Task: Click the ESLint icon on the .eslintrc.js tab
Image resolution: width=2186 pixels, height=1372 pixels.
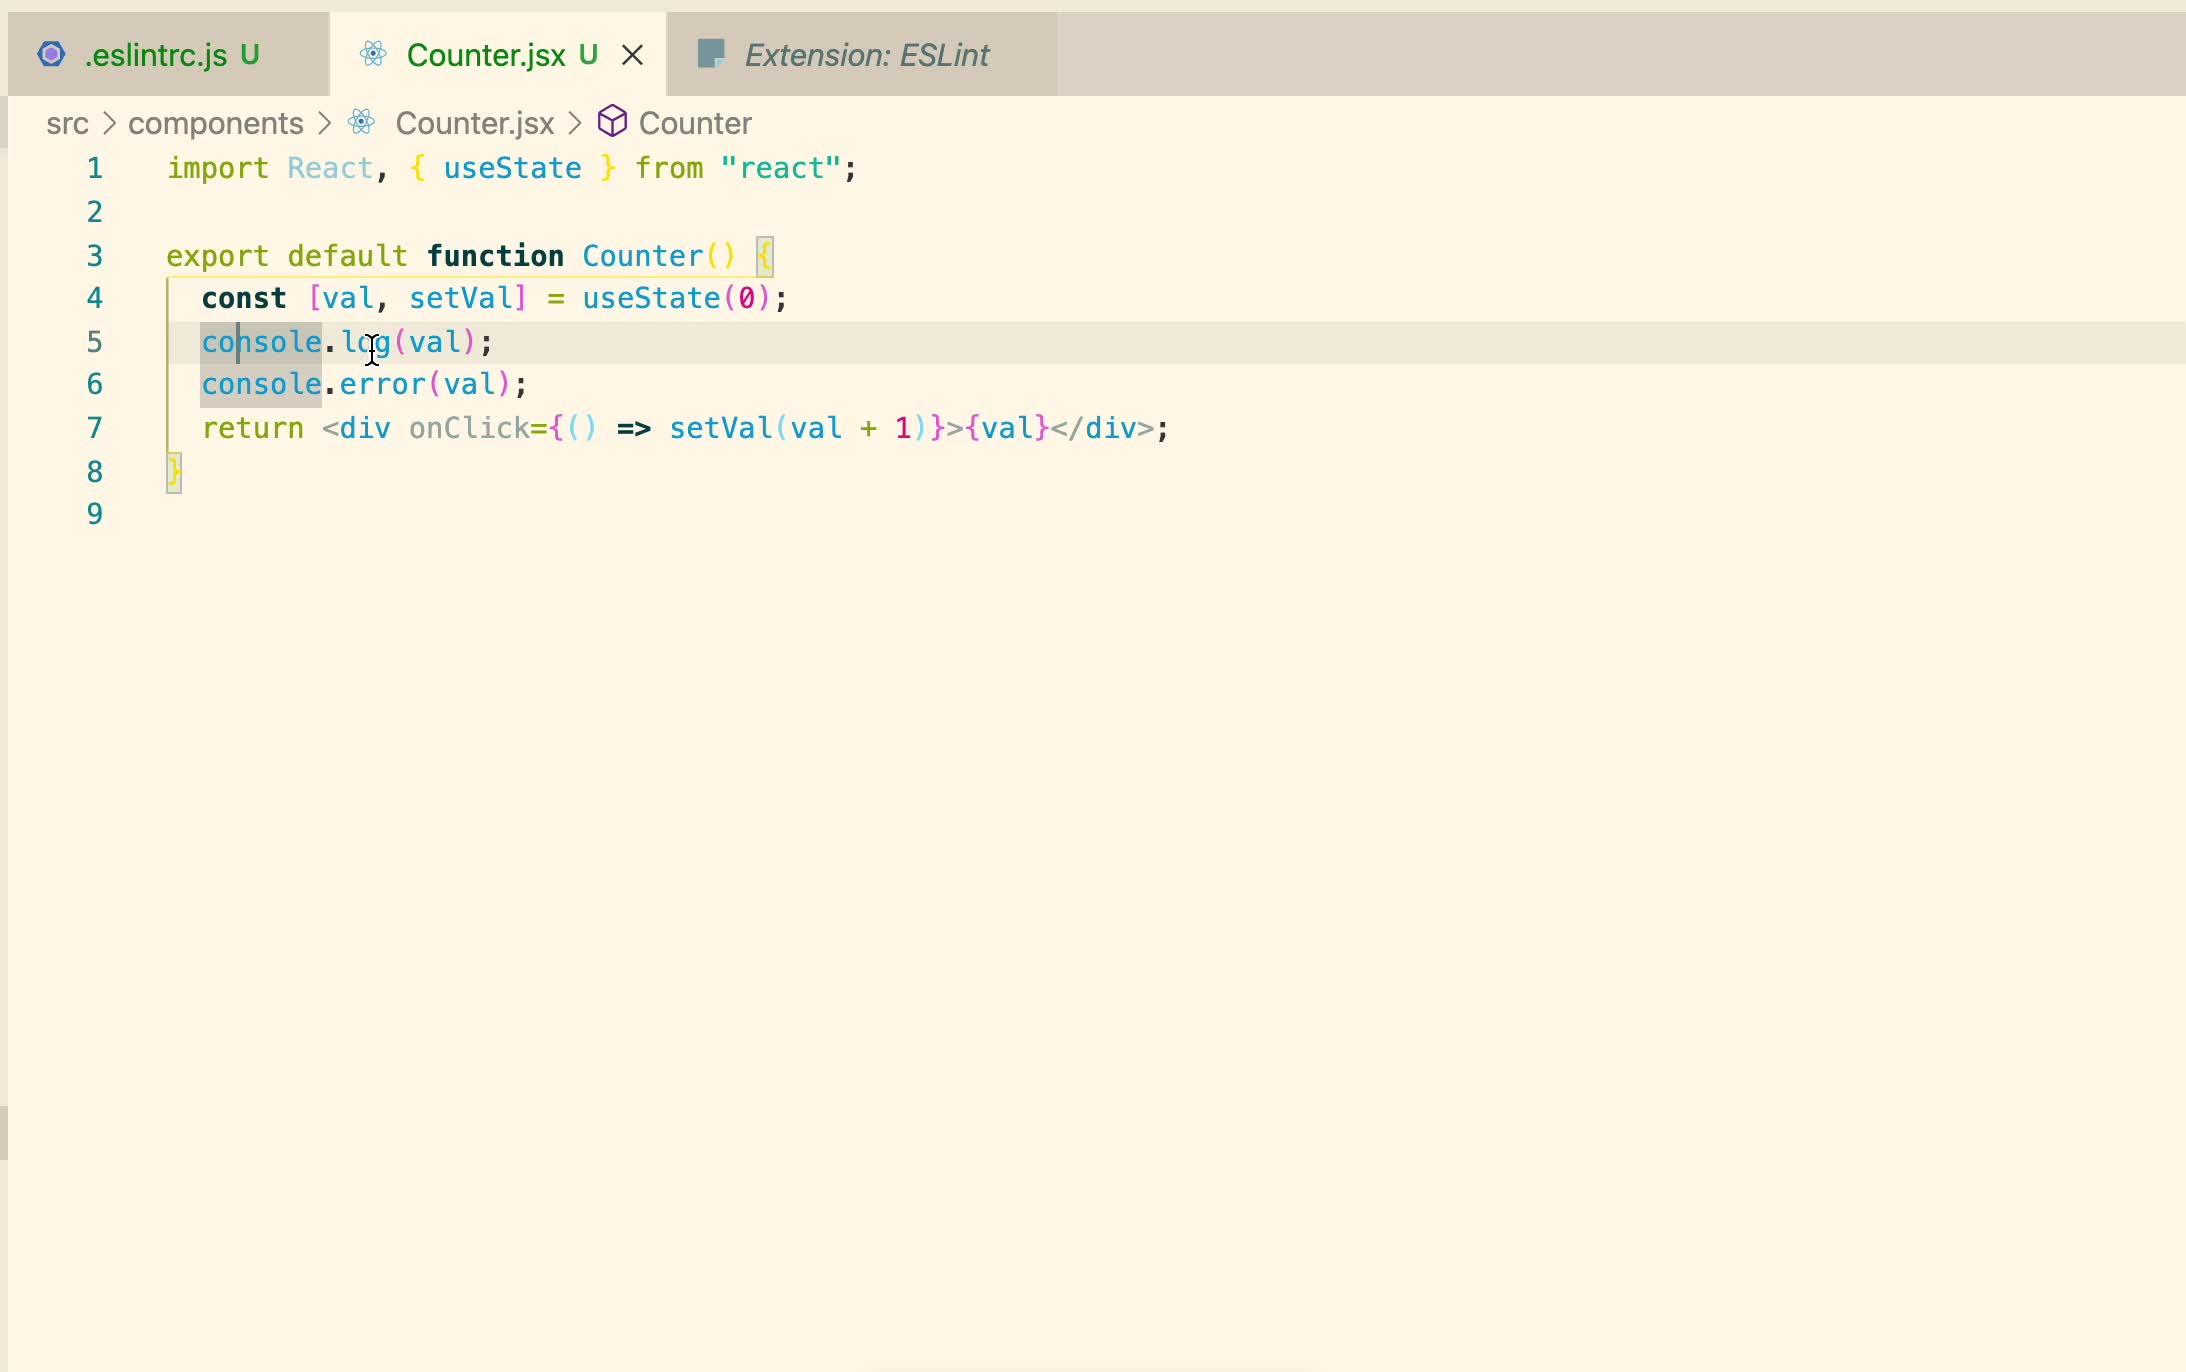Action: (51, 53)
